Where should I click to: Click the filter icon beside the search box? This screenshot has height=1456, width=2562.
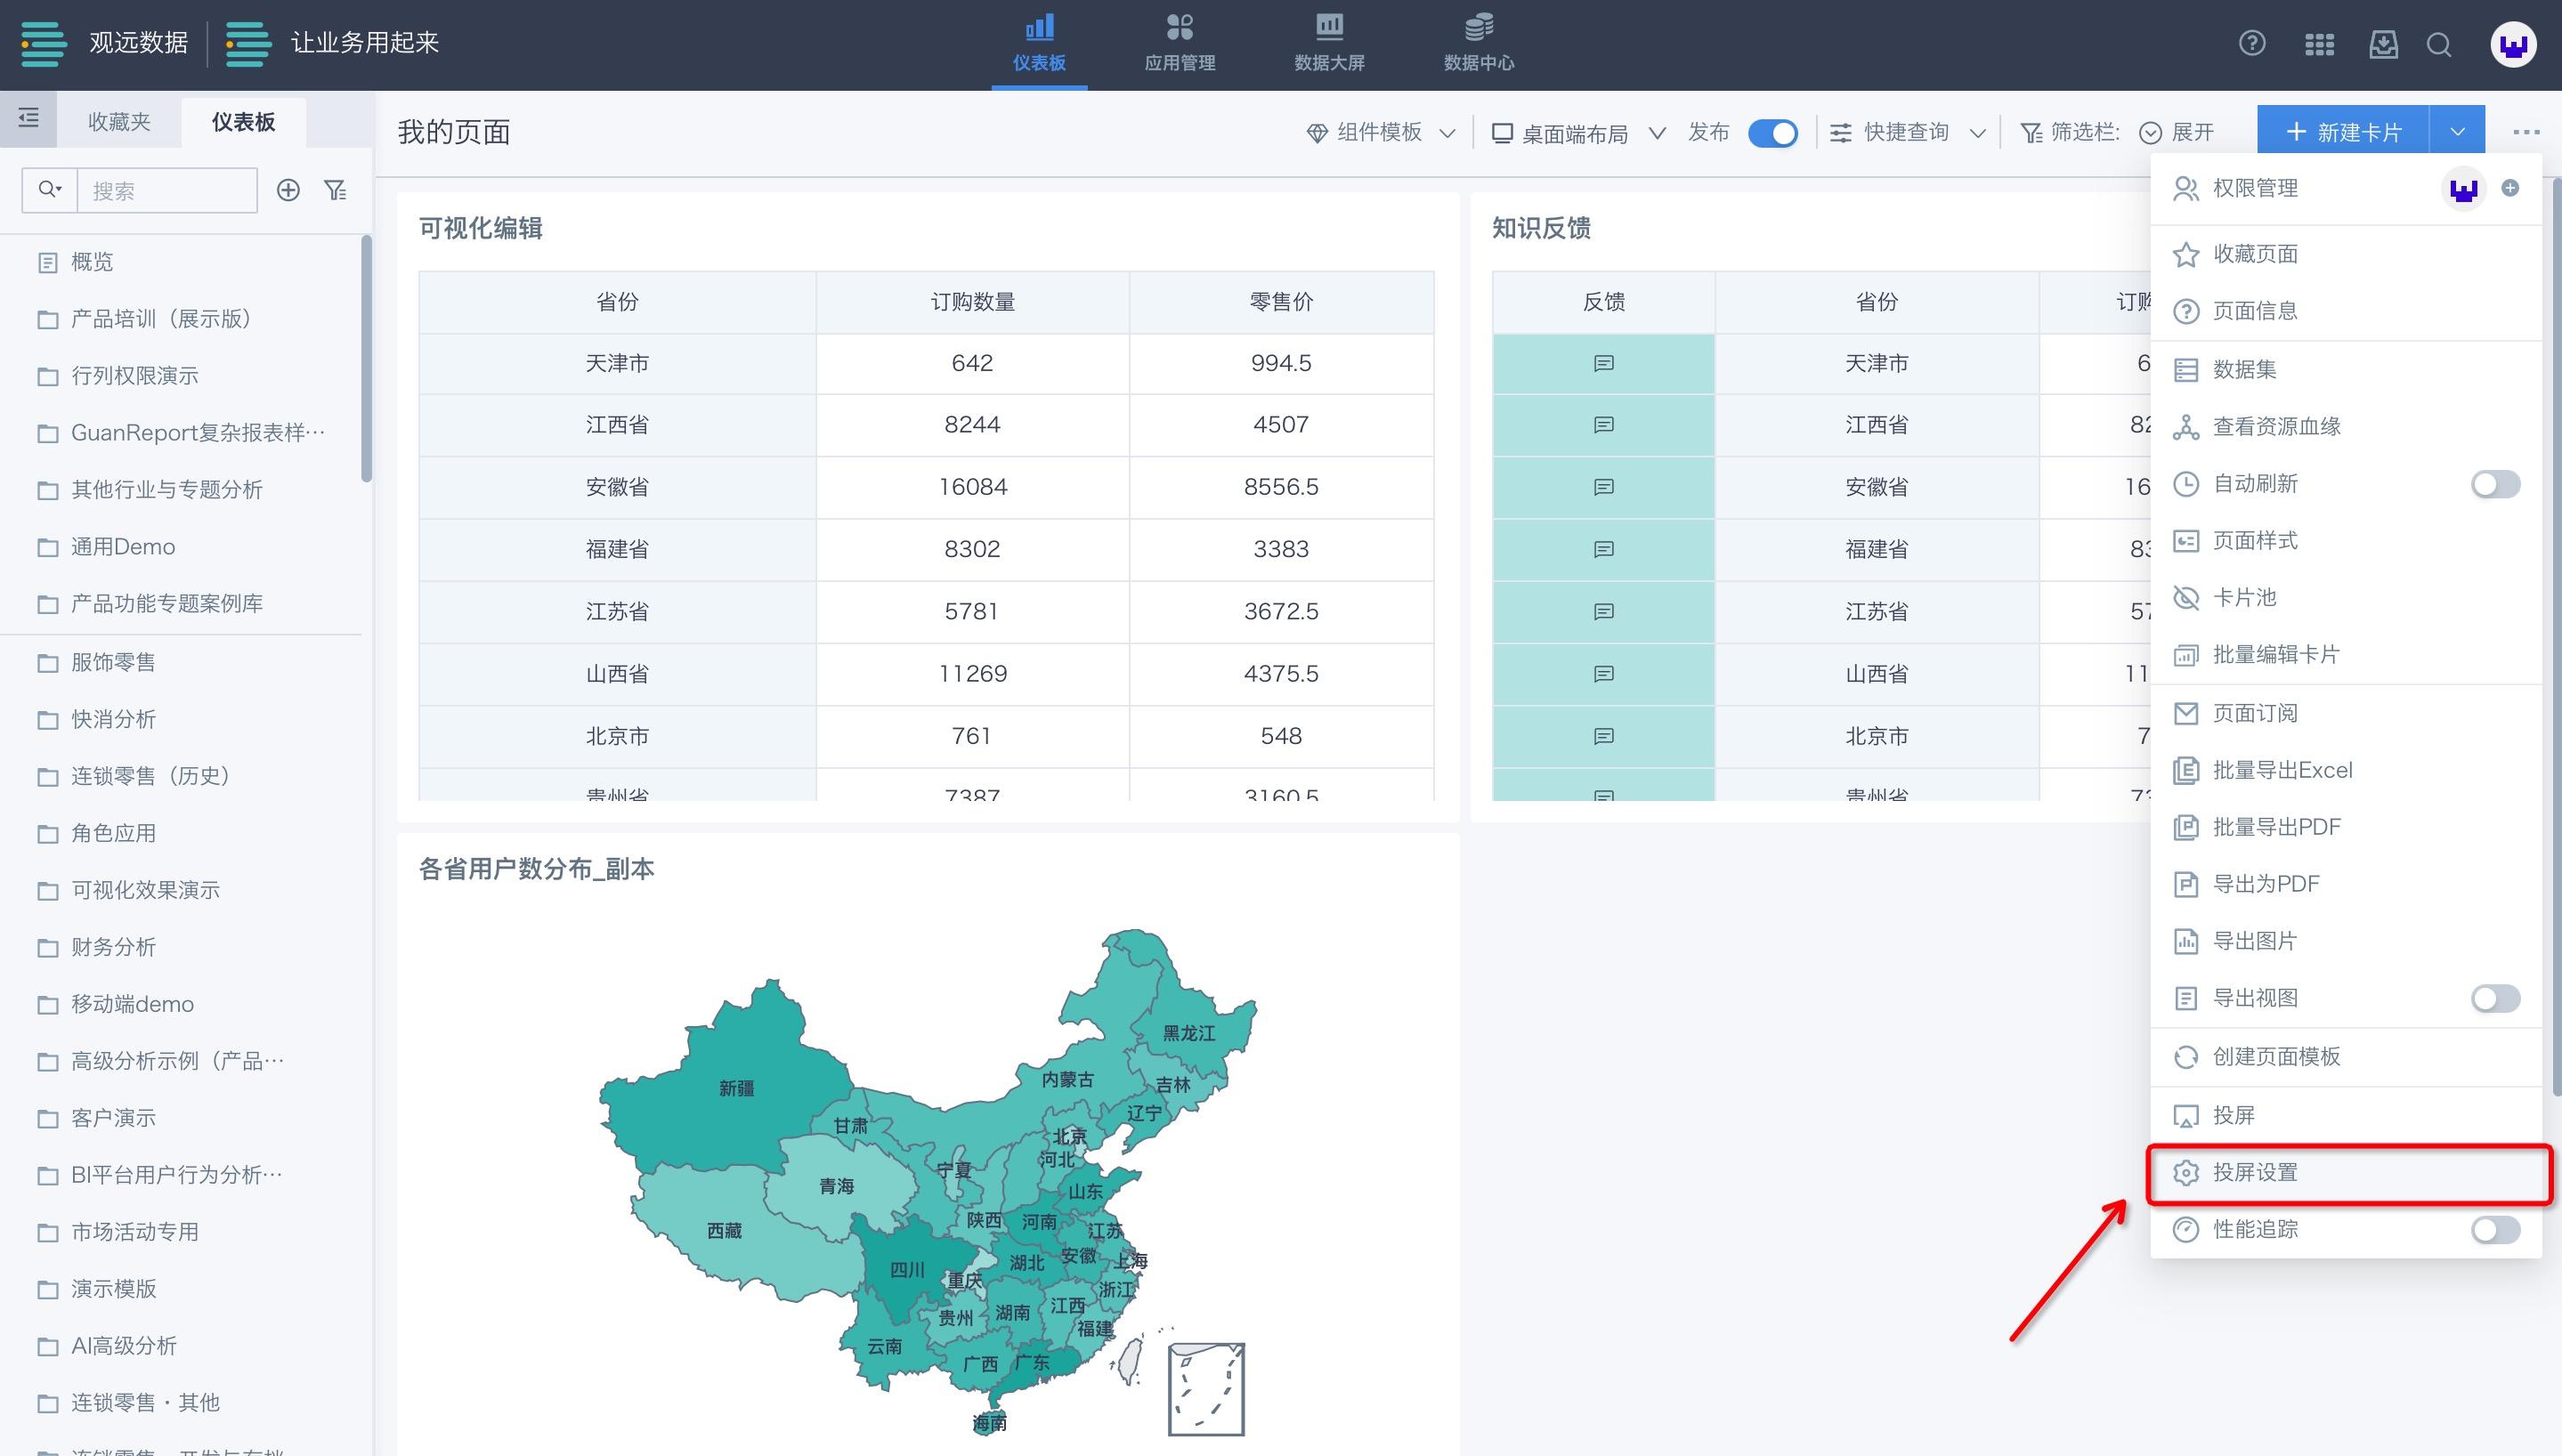click(336, 190)
